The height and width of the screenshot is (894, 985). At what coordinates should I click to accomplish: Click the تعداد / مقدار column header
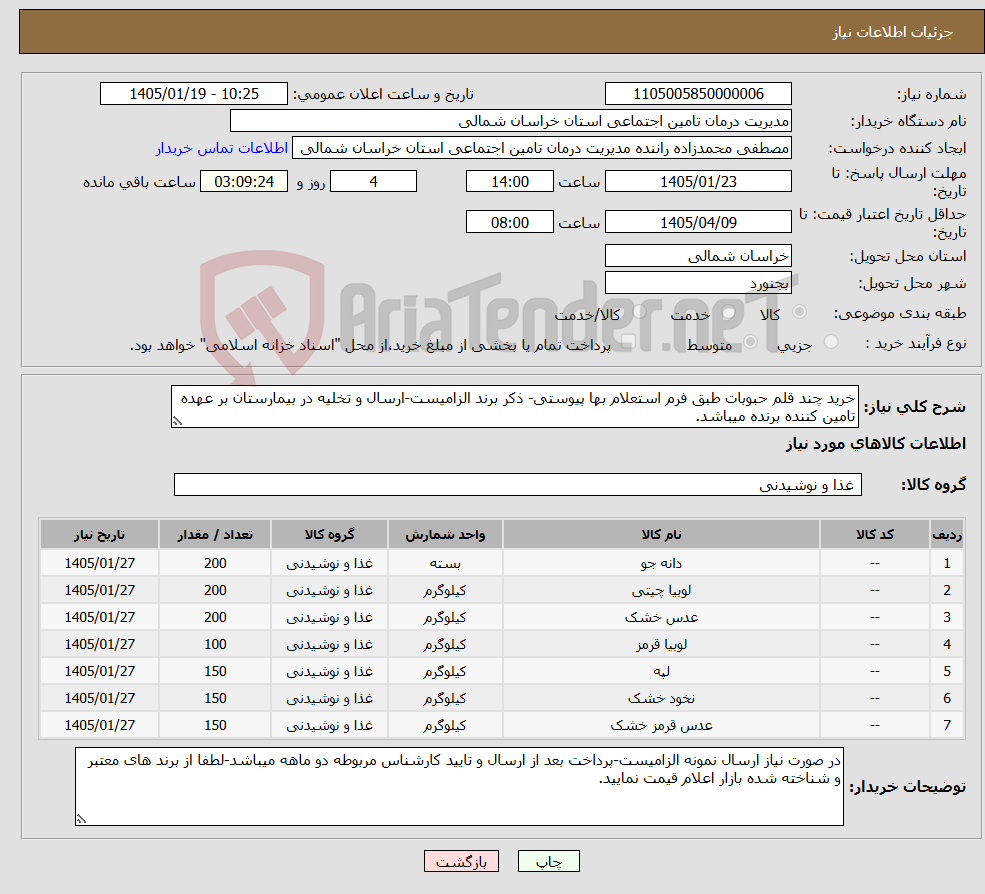(215, 535)
